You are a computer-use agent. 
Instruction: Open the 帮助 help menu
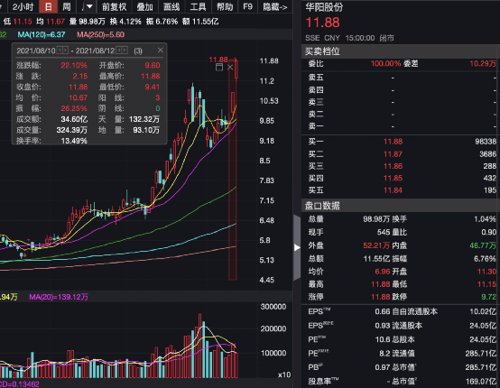coord(225,7)
